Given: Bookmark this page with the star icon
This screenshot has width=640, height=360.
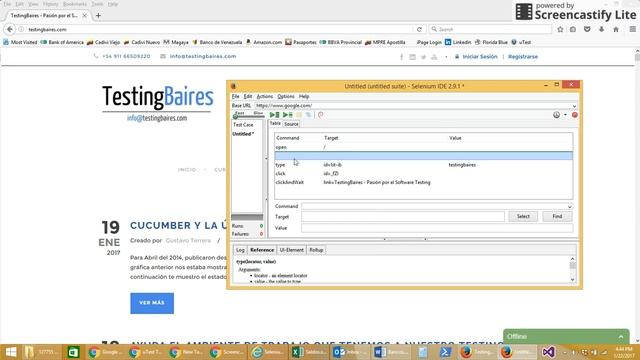Looking at the screenshot, I should point(560,29).
